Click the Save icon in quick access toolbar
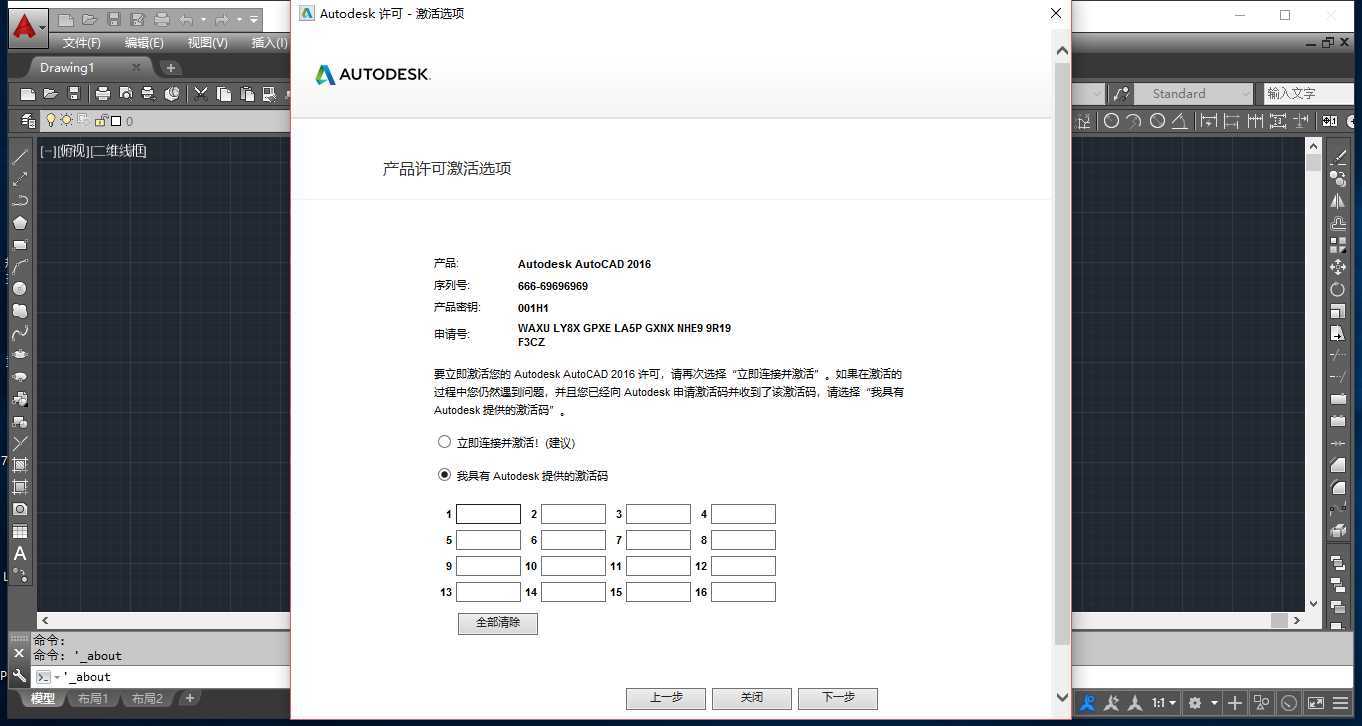 point(114,19)
